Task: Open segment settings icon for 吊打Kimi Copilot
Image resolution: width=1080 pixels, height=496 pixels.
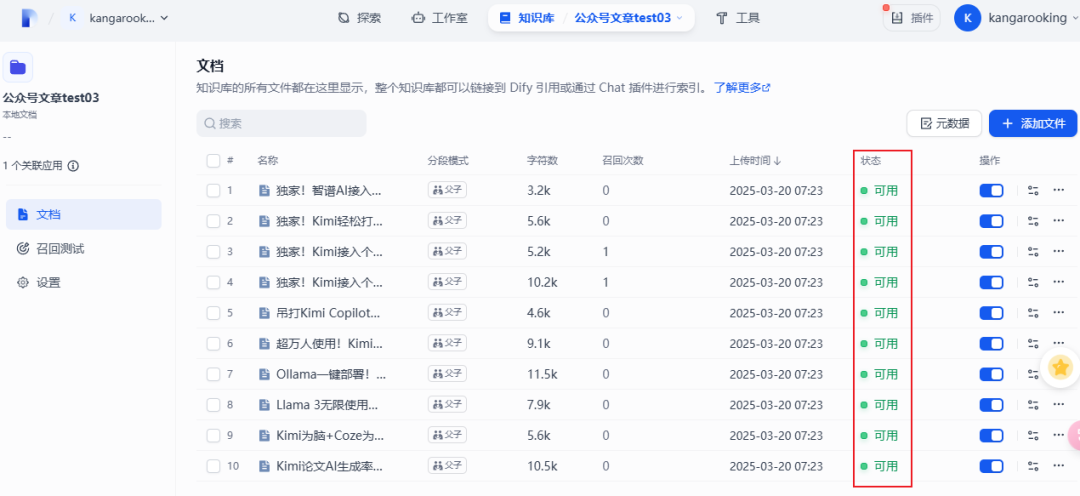Action: [x=1032, y=313]
